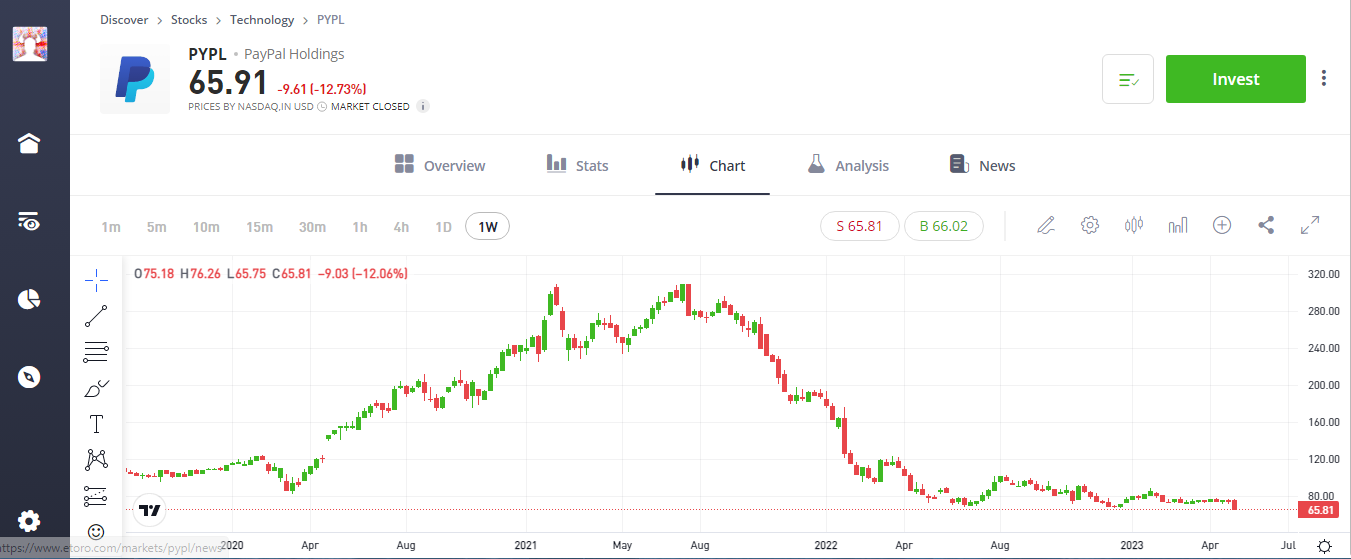Switch to the Overview tab
Viewport: 1351px width, 559px height.
tap(440, 165)
